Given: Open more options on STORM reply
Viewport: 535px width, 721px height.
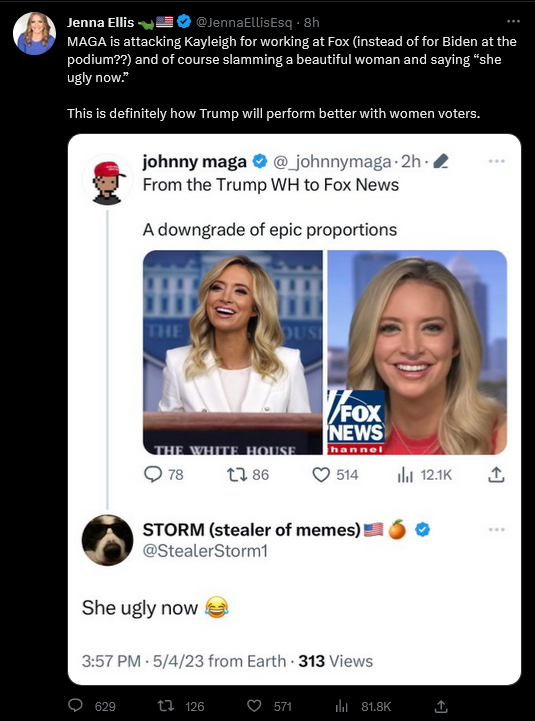Looking at the screenshot, I should point(497,530).
